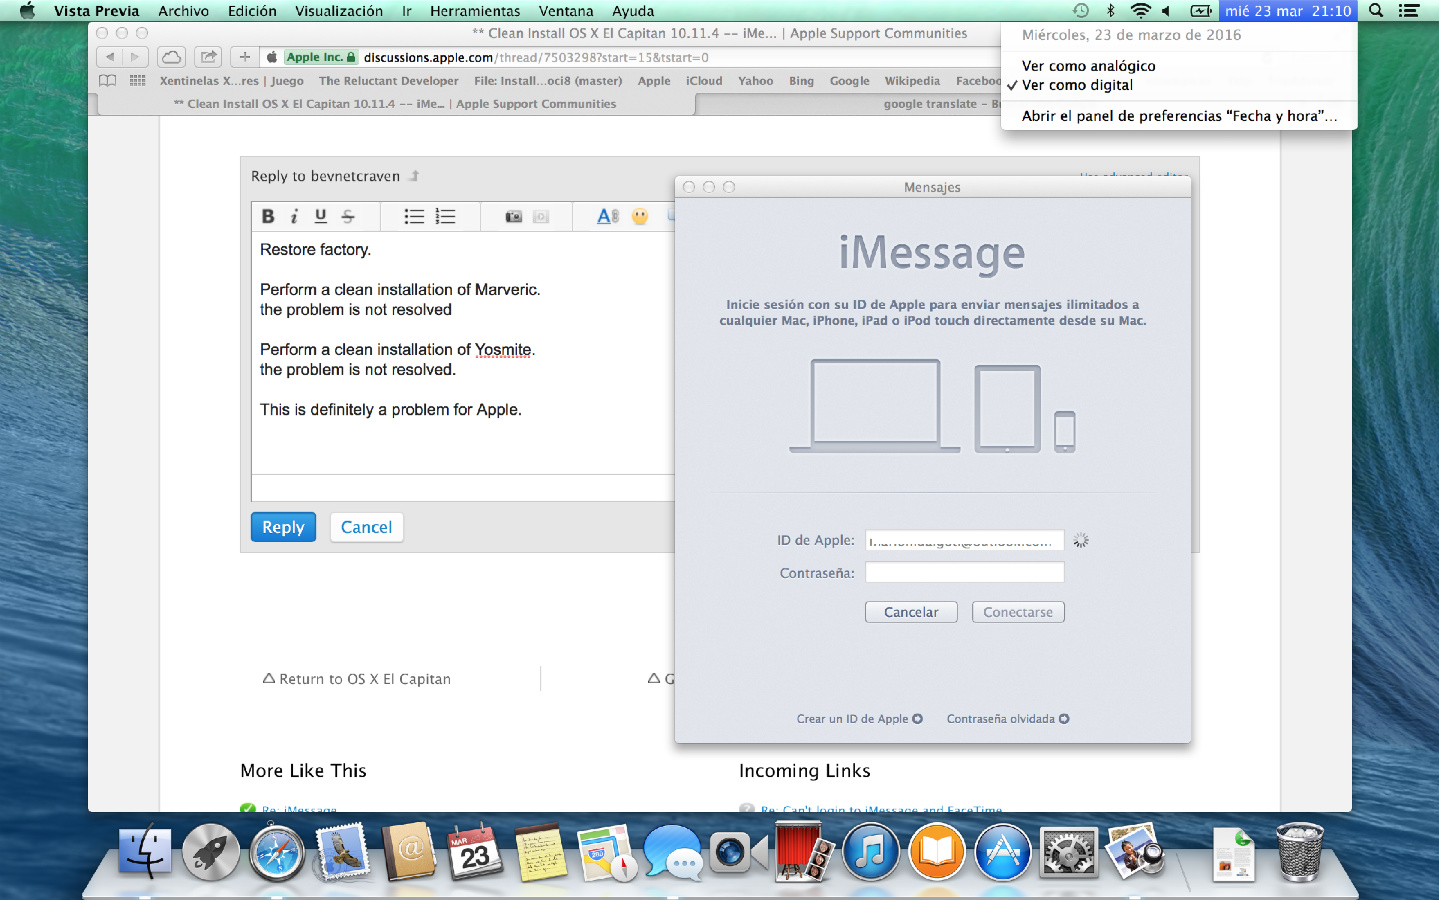This screenshot has width=1439, height=900.
Task: Apply strikethrough in the reply editor
Action: pos(348,216)
